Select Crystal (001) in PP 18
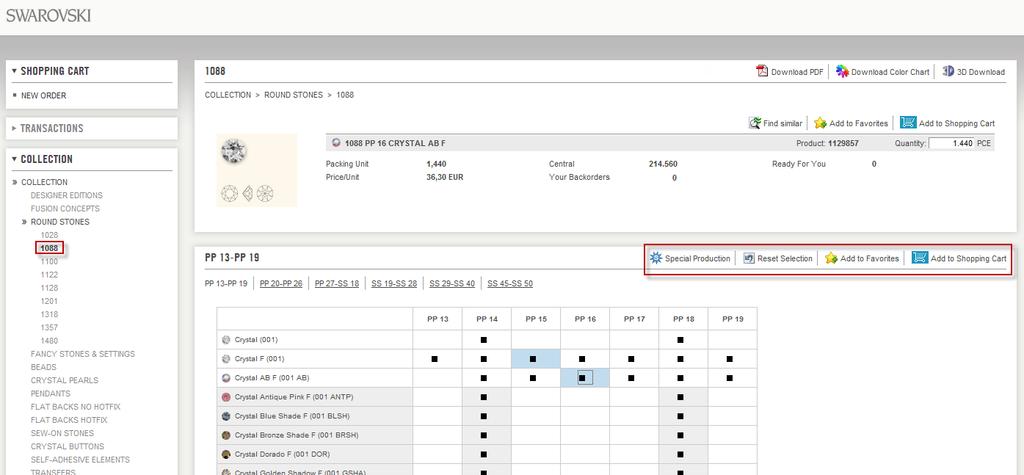This screenshot has height=475, width=1024. (x=680, y=340)
